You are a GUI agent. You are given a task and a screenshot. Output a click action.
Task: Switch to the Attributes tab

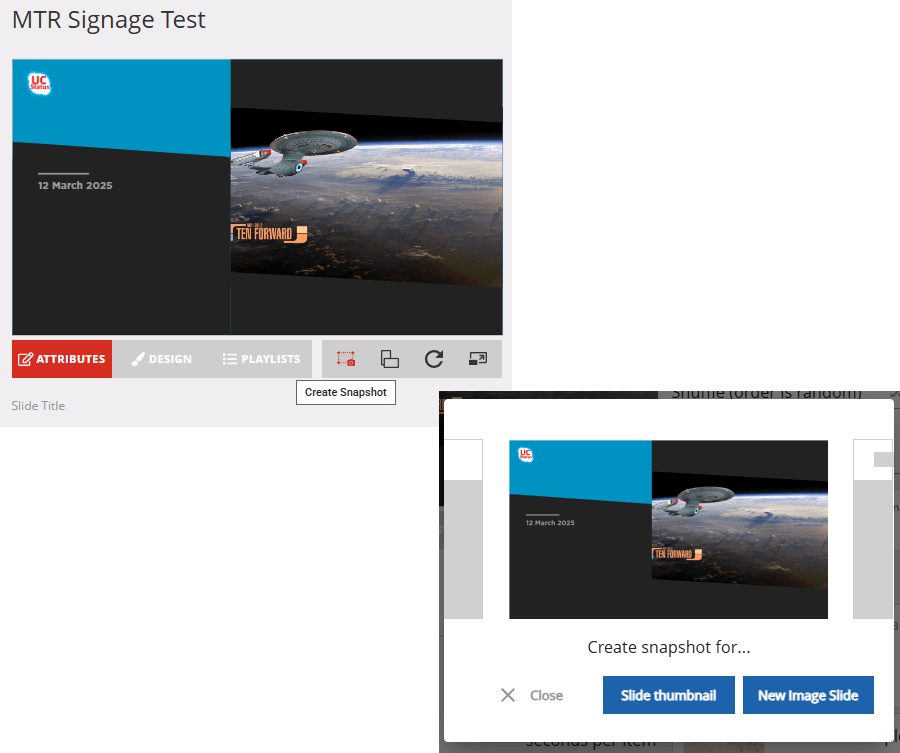[62, 359]
